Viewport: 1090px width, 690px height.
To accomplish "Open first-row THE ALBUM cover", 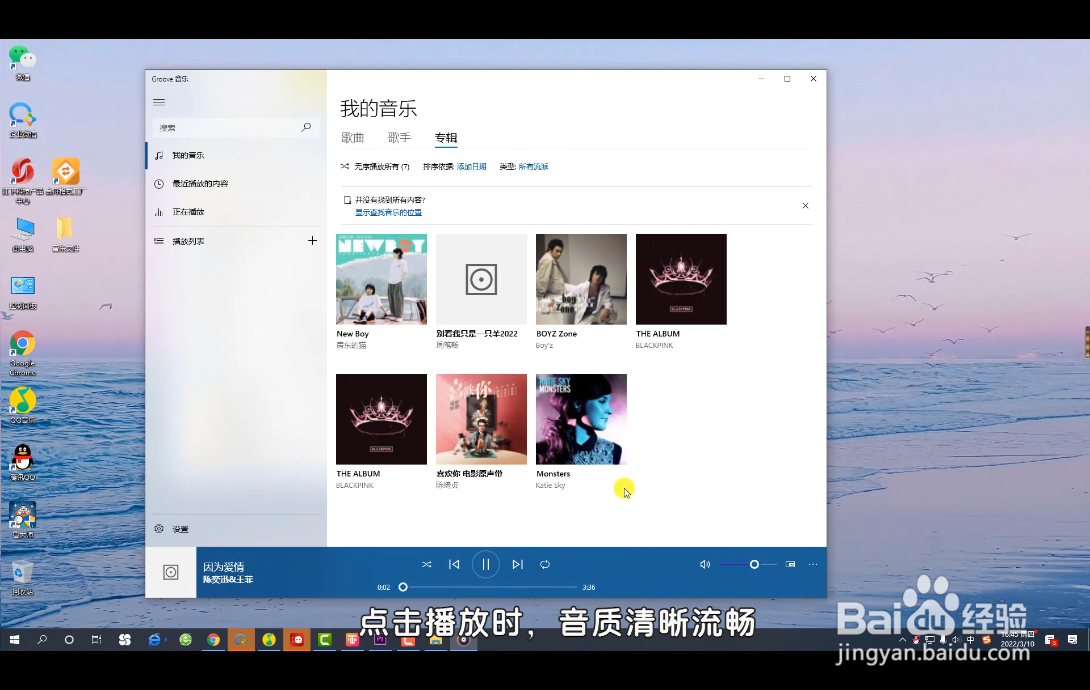I will (681, 279).
